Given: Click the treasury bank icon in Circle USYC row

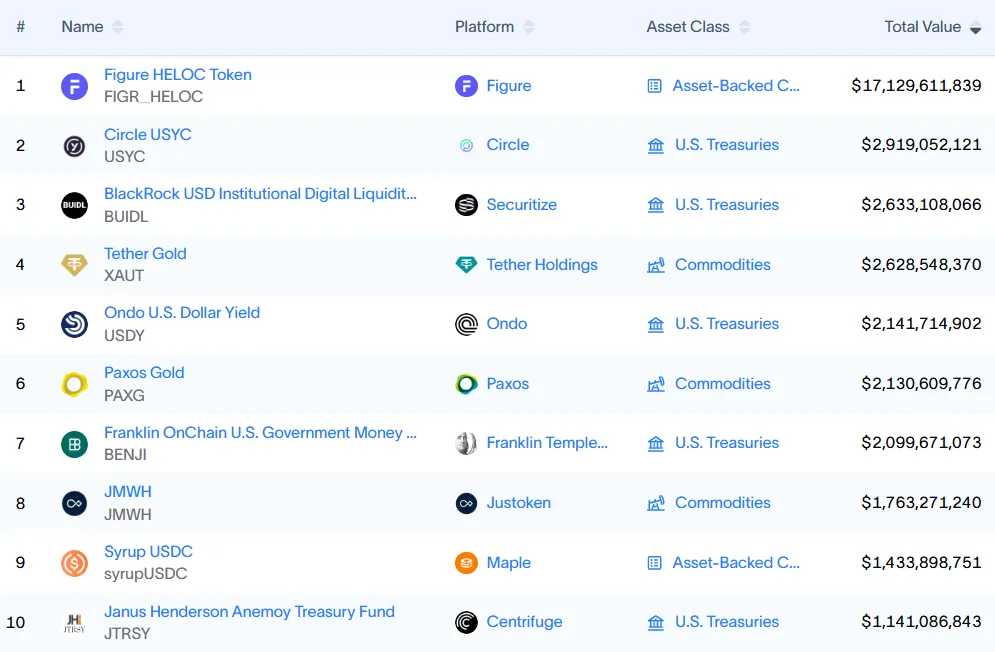Looking at the screenshot, I should (656, 146).
